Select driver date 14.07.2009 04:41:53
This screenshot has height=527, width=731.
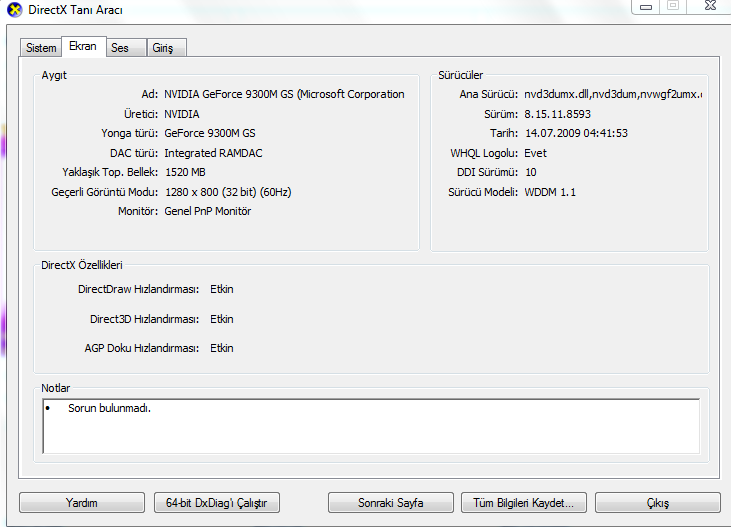[576, 133]
